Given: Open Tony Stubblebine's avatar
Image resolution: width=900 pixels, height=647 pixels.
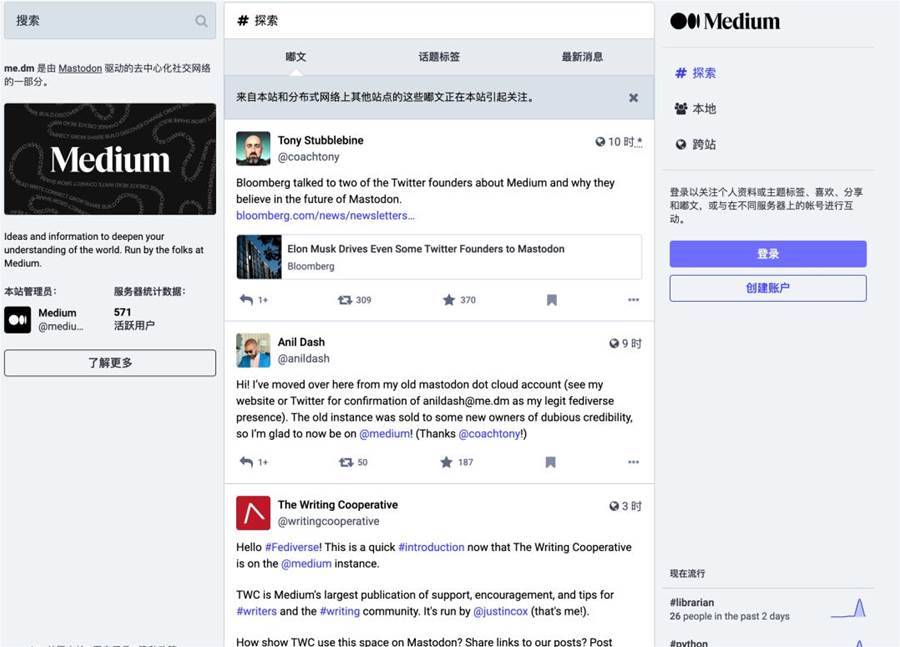Looking at the screenshot, I should point(253,149).
